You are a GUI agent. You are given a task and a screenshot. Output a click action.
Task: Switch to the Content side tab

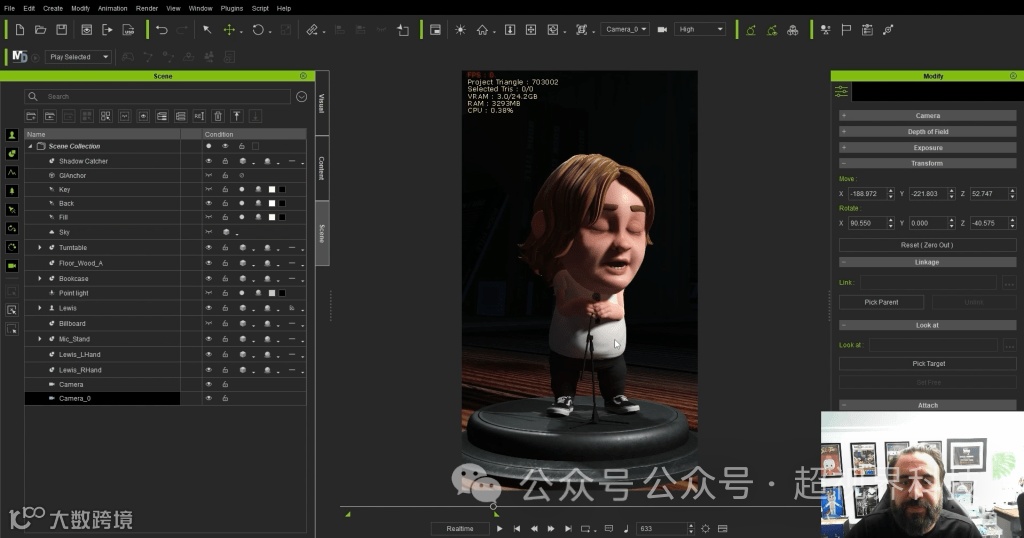(322, 168)
